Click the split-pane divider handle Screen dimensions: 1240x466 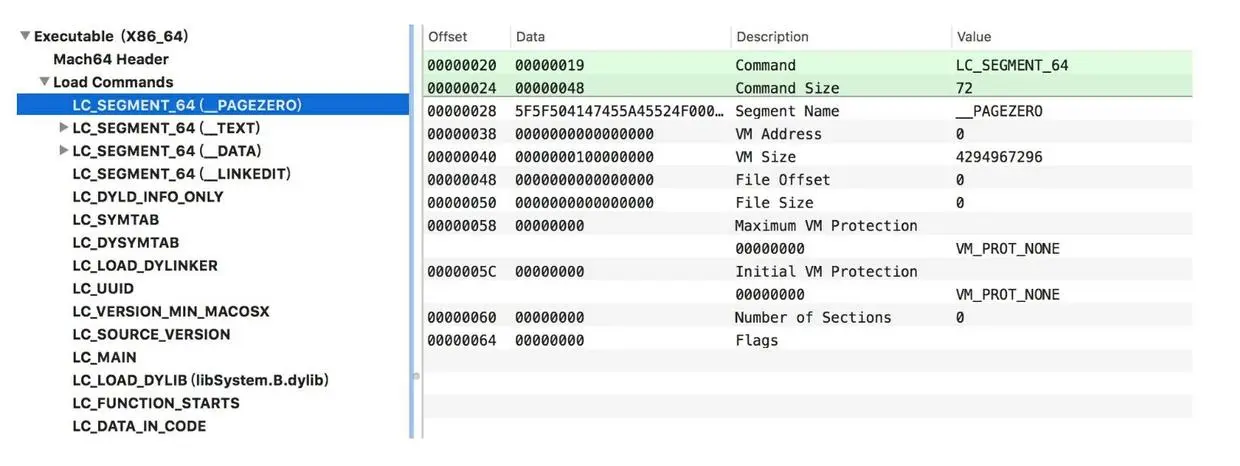click(x=416, y=376)
